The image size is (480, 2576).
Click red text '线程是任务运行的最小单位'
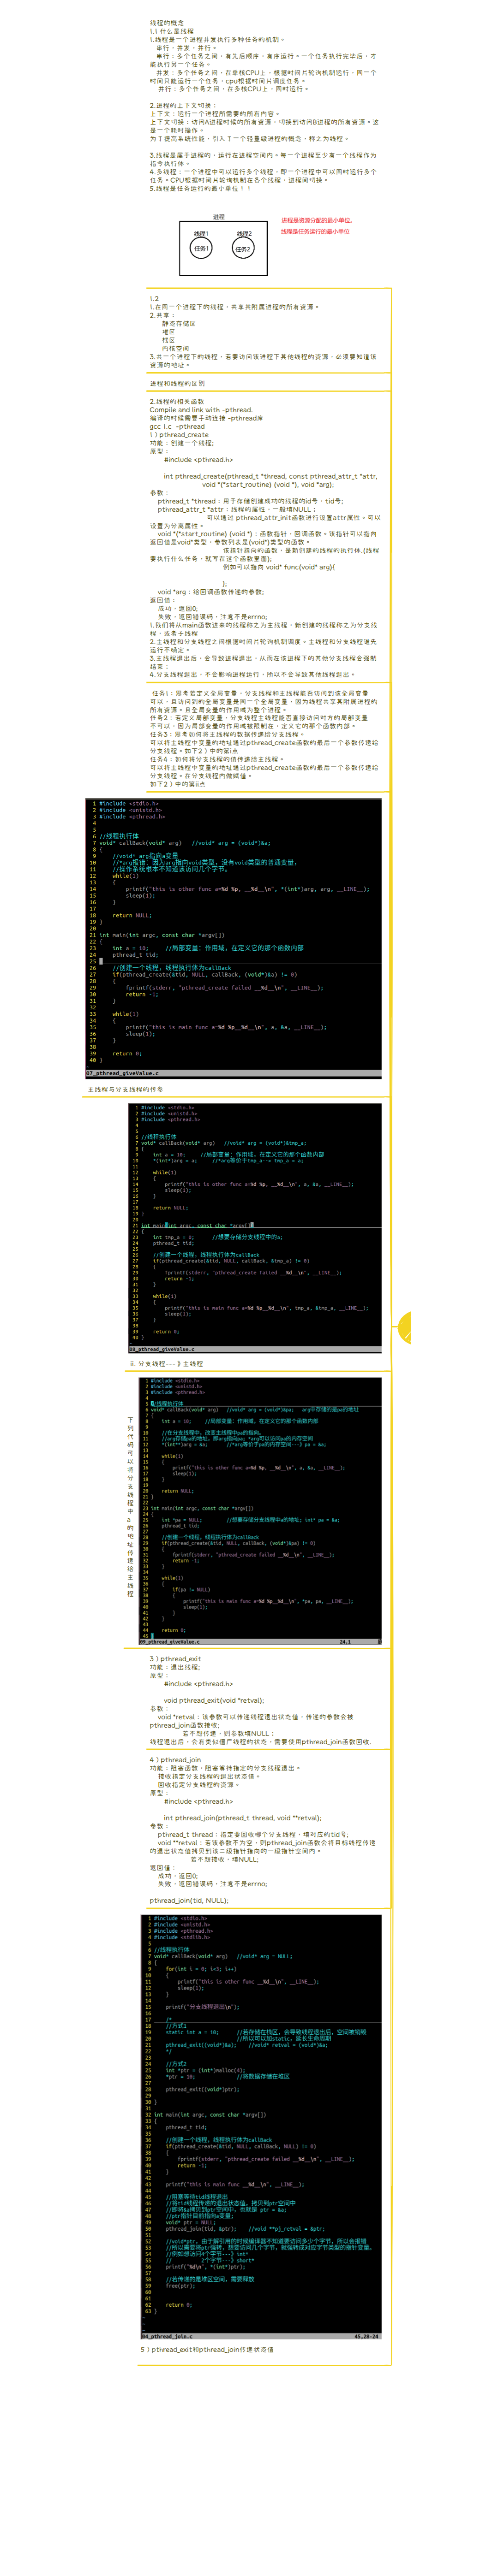pos(315,231)
